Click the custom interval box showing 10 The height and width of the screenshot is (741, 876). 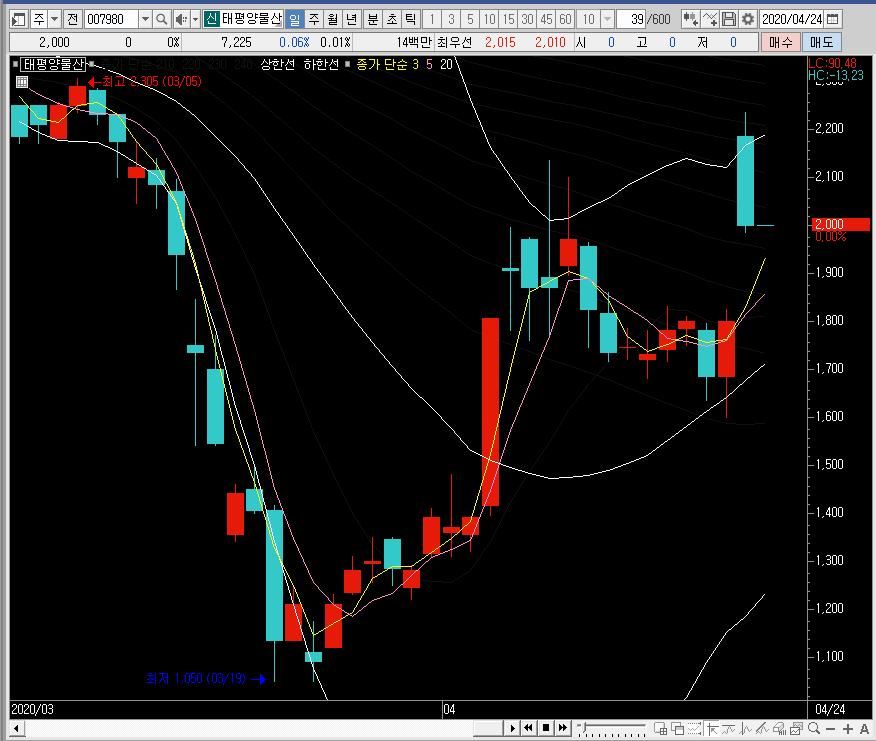tap(588, 20)
